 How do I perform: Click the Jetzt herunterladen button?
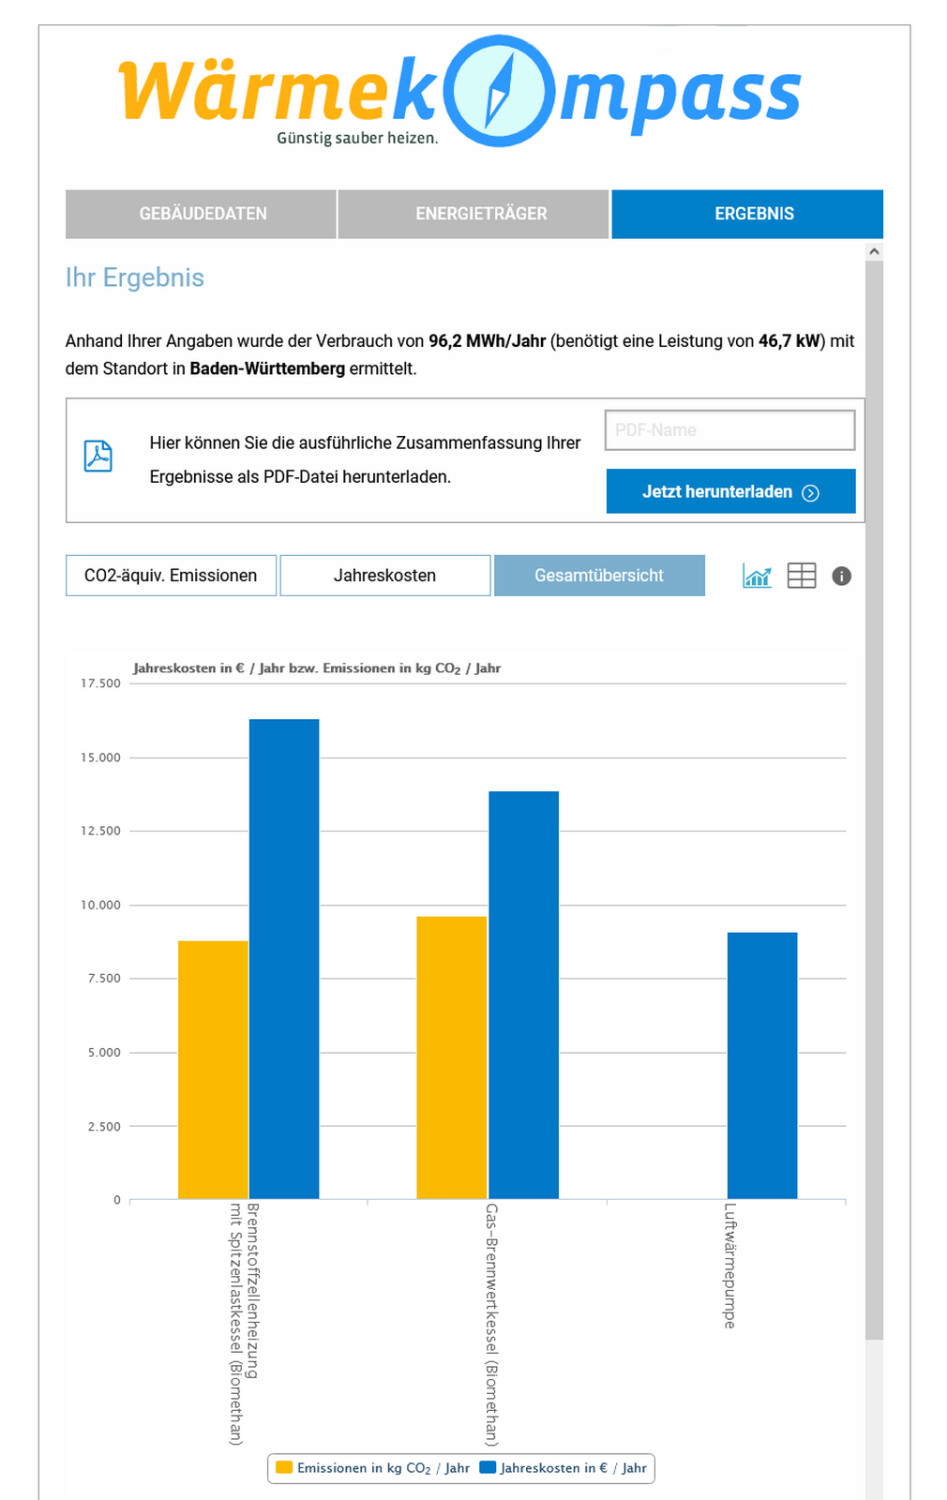pos(731,491)
